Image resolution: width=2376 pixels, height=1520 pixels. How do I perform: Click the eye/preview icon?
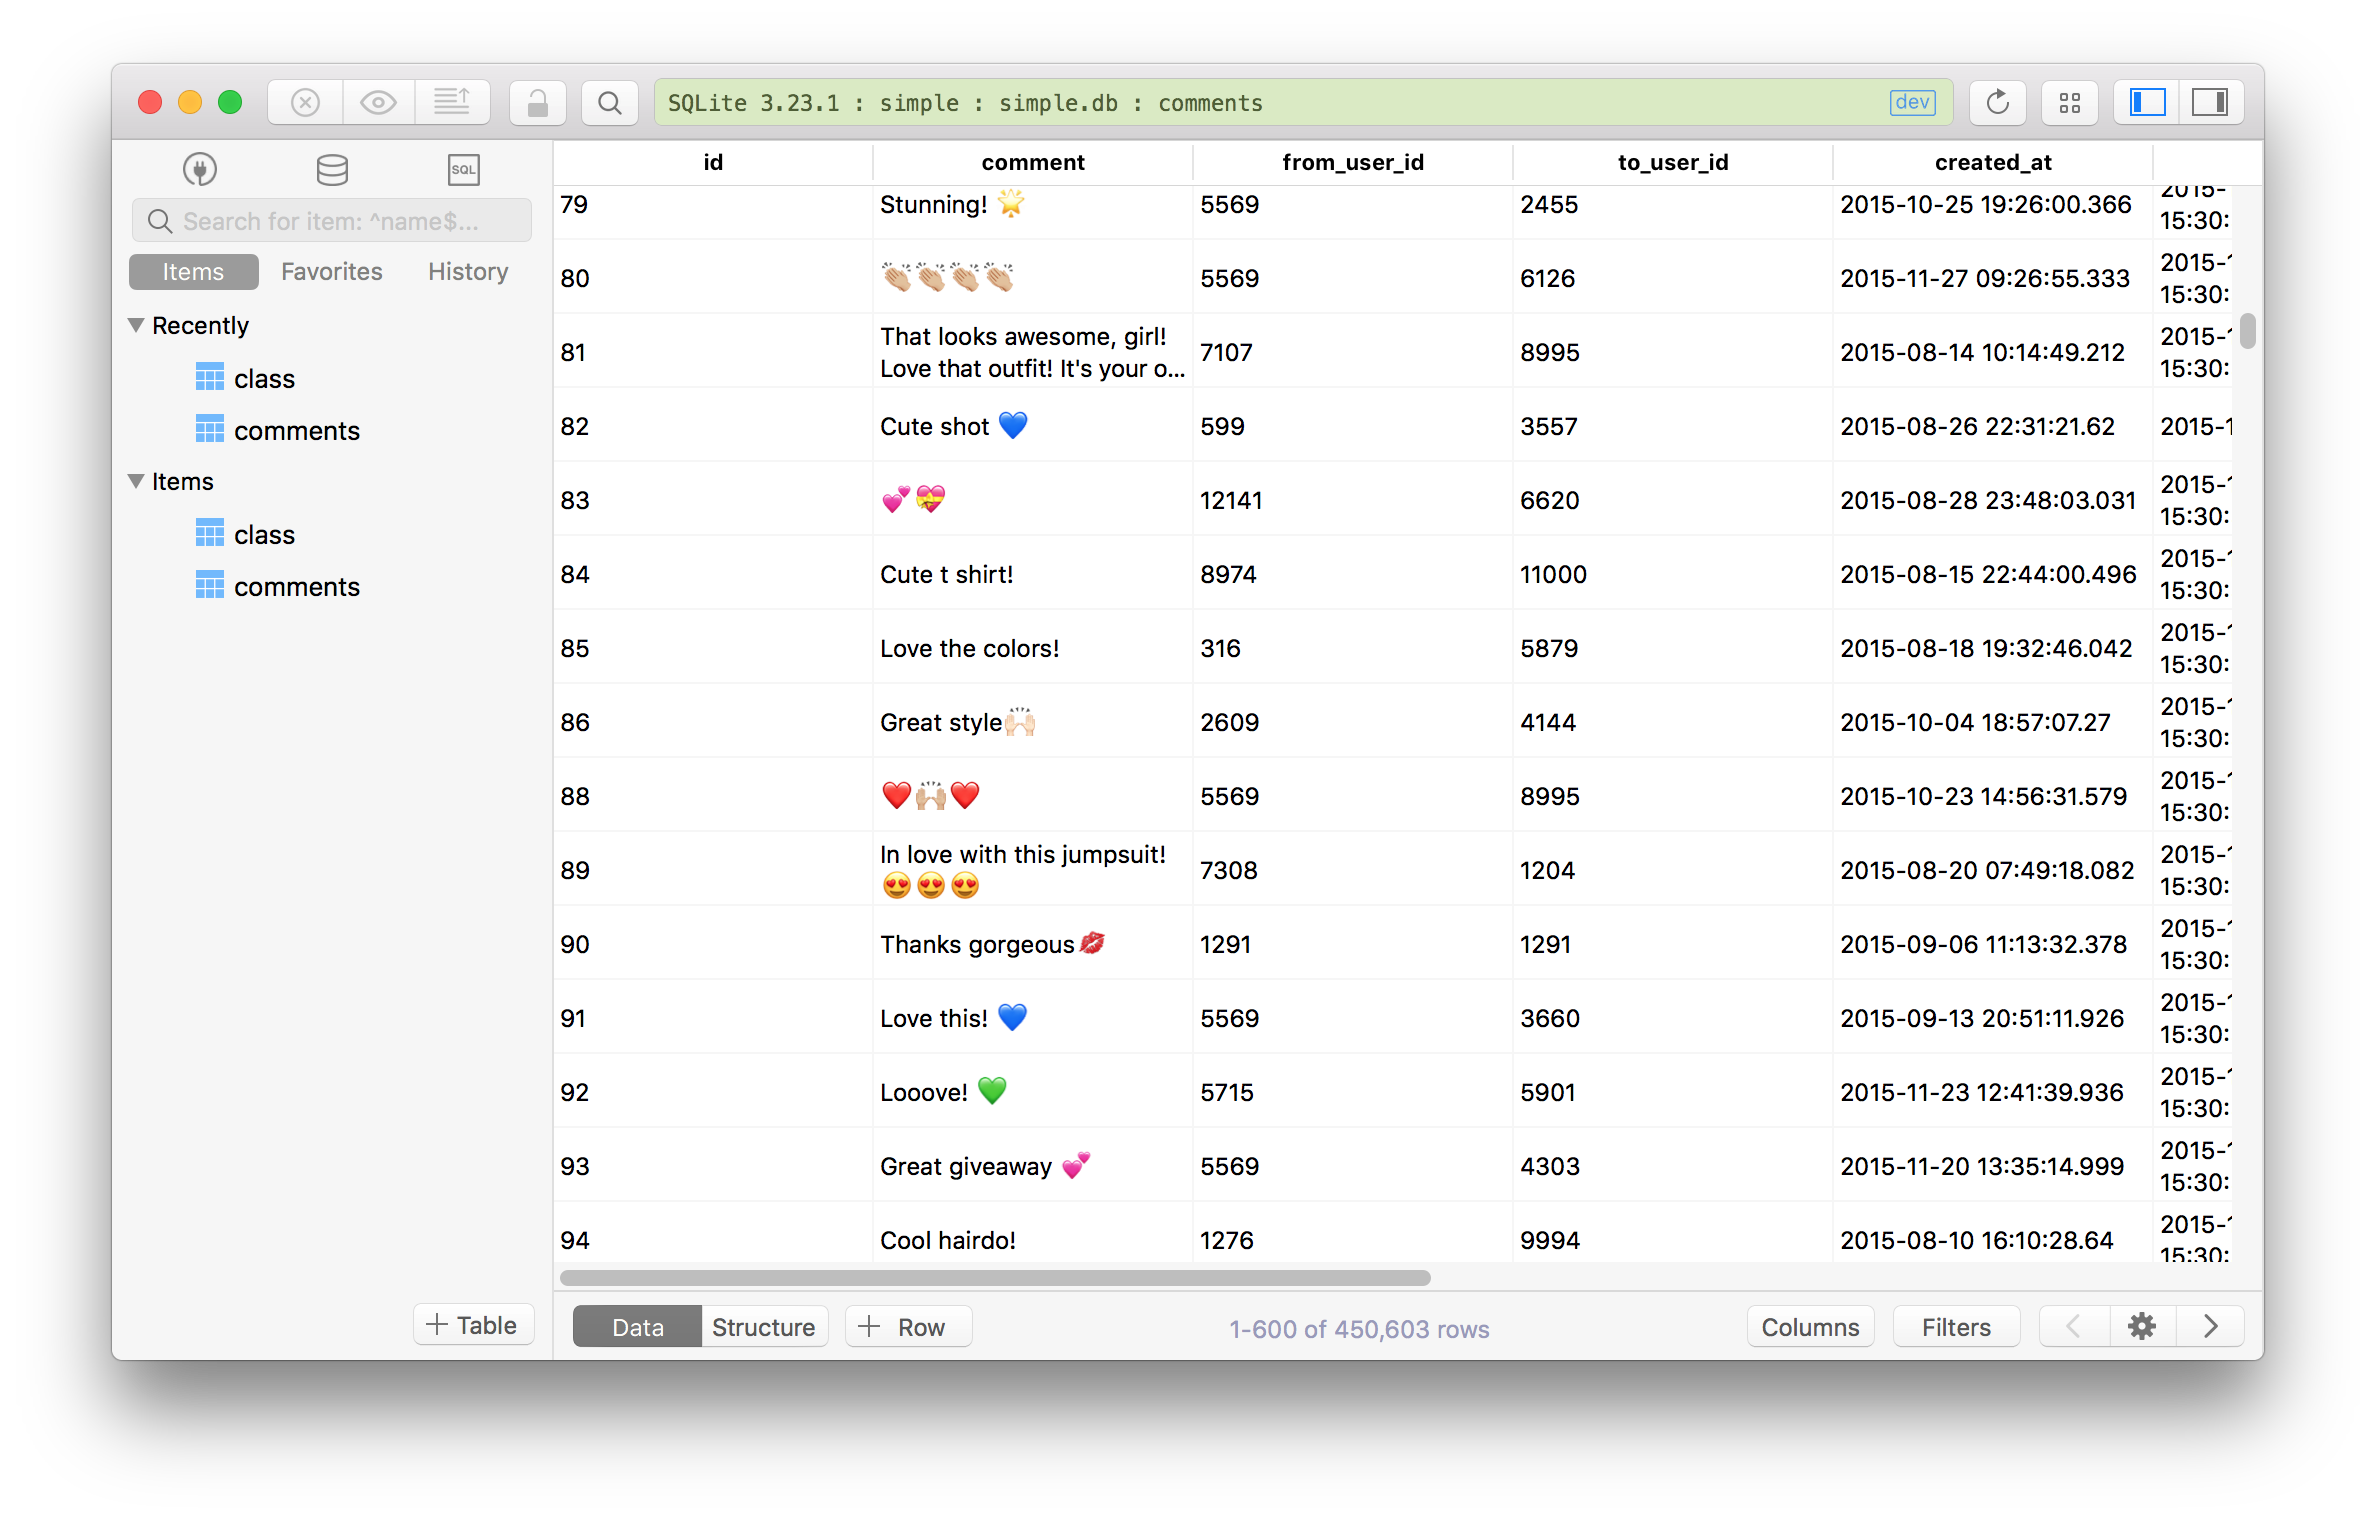tap(379, 102)
